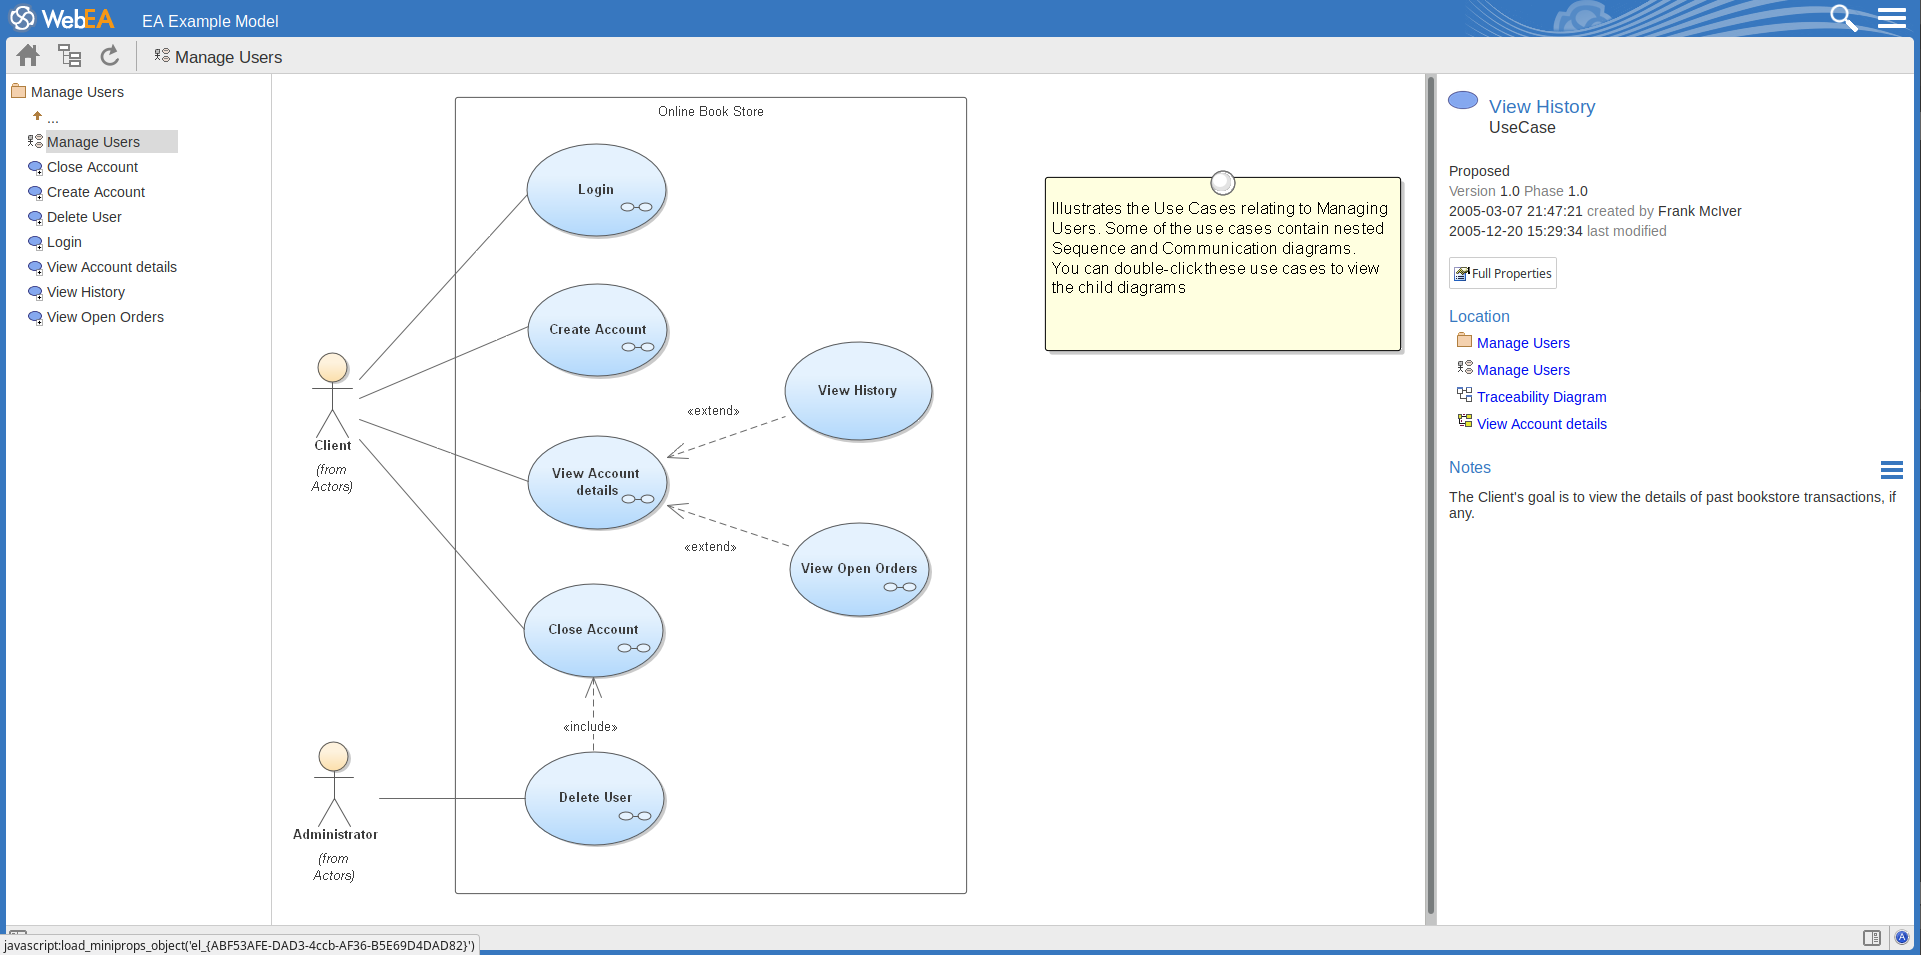The height and width of the screenshot is (955, 1921).
Task: Open the hamburger main menu
Action: pos(1891,18)
